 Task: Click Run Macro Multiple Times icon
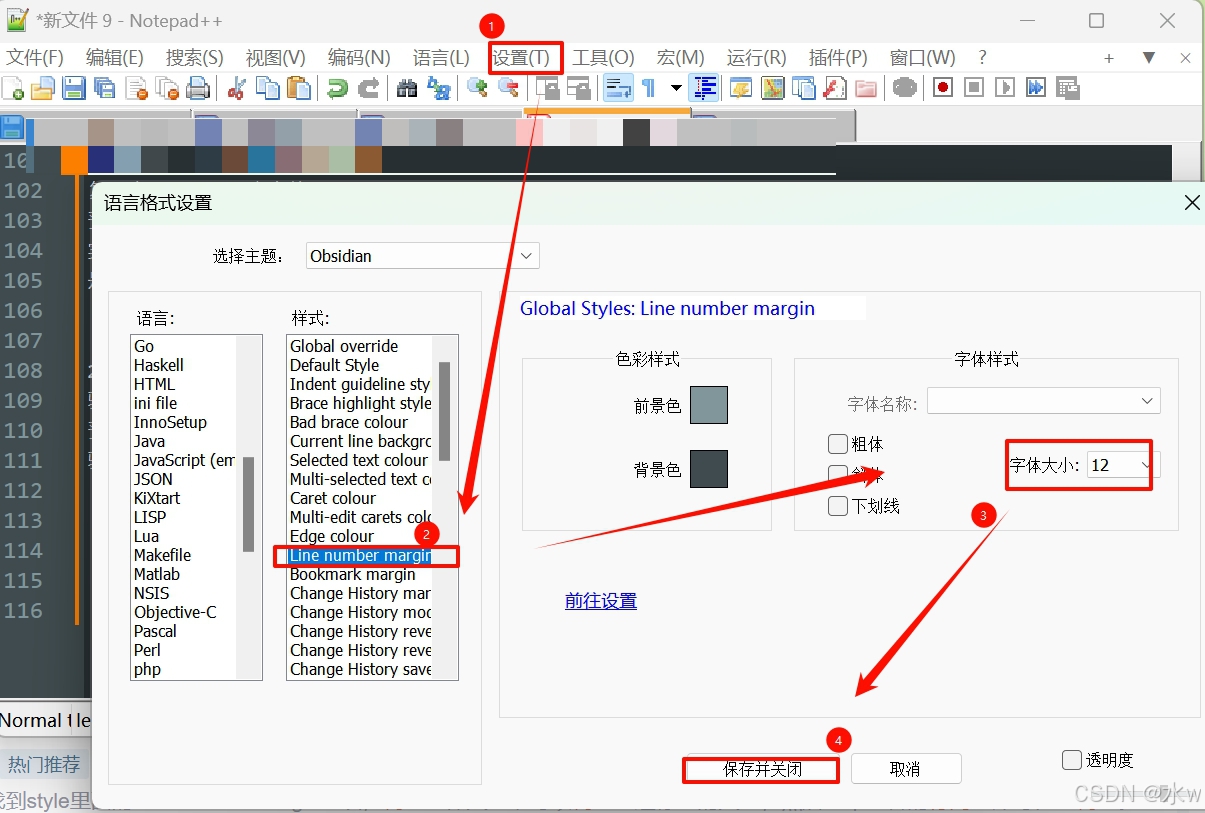tap(1036, 88)
